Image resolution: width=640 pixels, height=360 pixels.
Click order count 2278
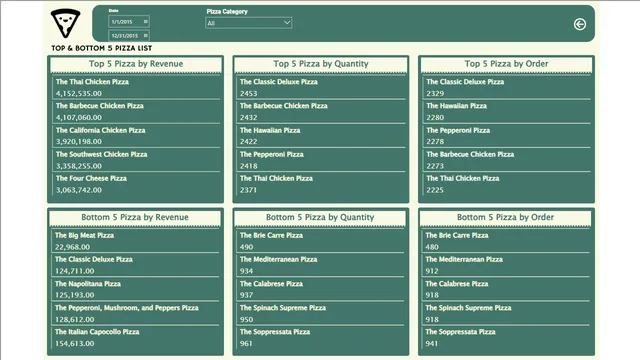[x=435, y=142]
